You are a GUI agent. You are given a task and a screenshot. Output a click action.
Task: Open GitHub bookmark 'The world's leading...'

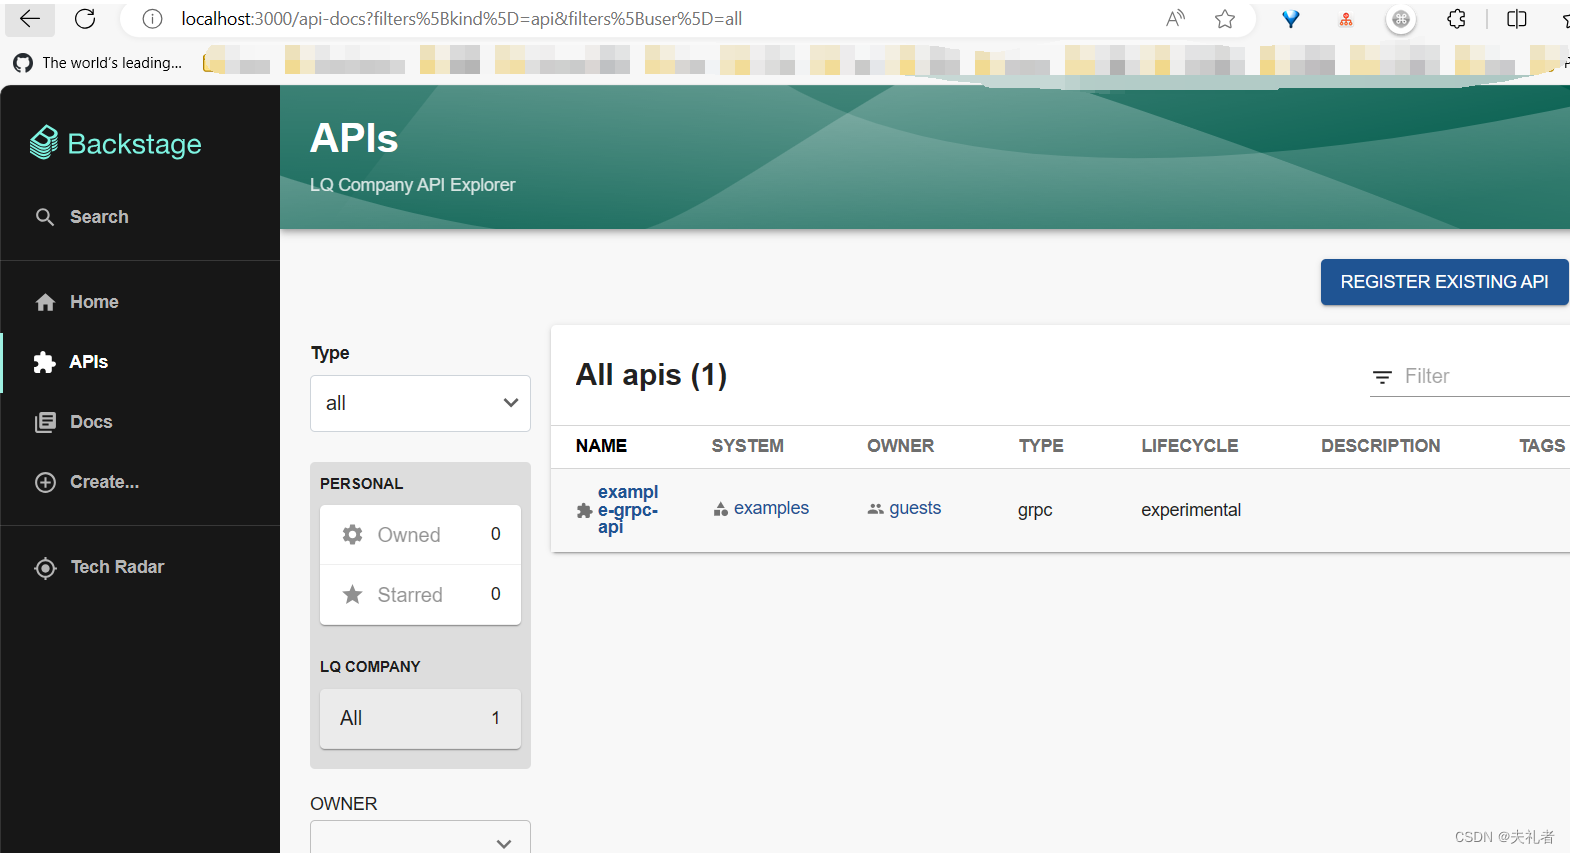[98, 63]
